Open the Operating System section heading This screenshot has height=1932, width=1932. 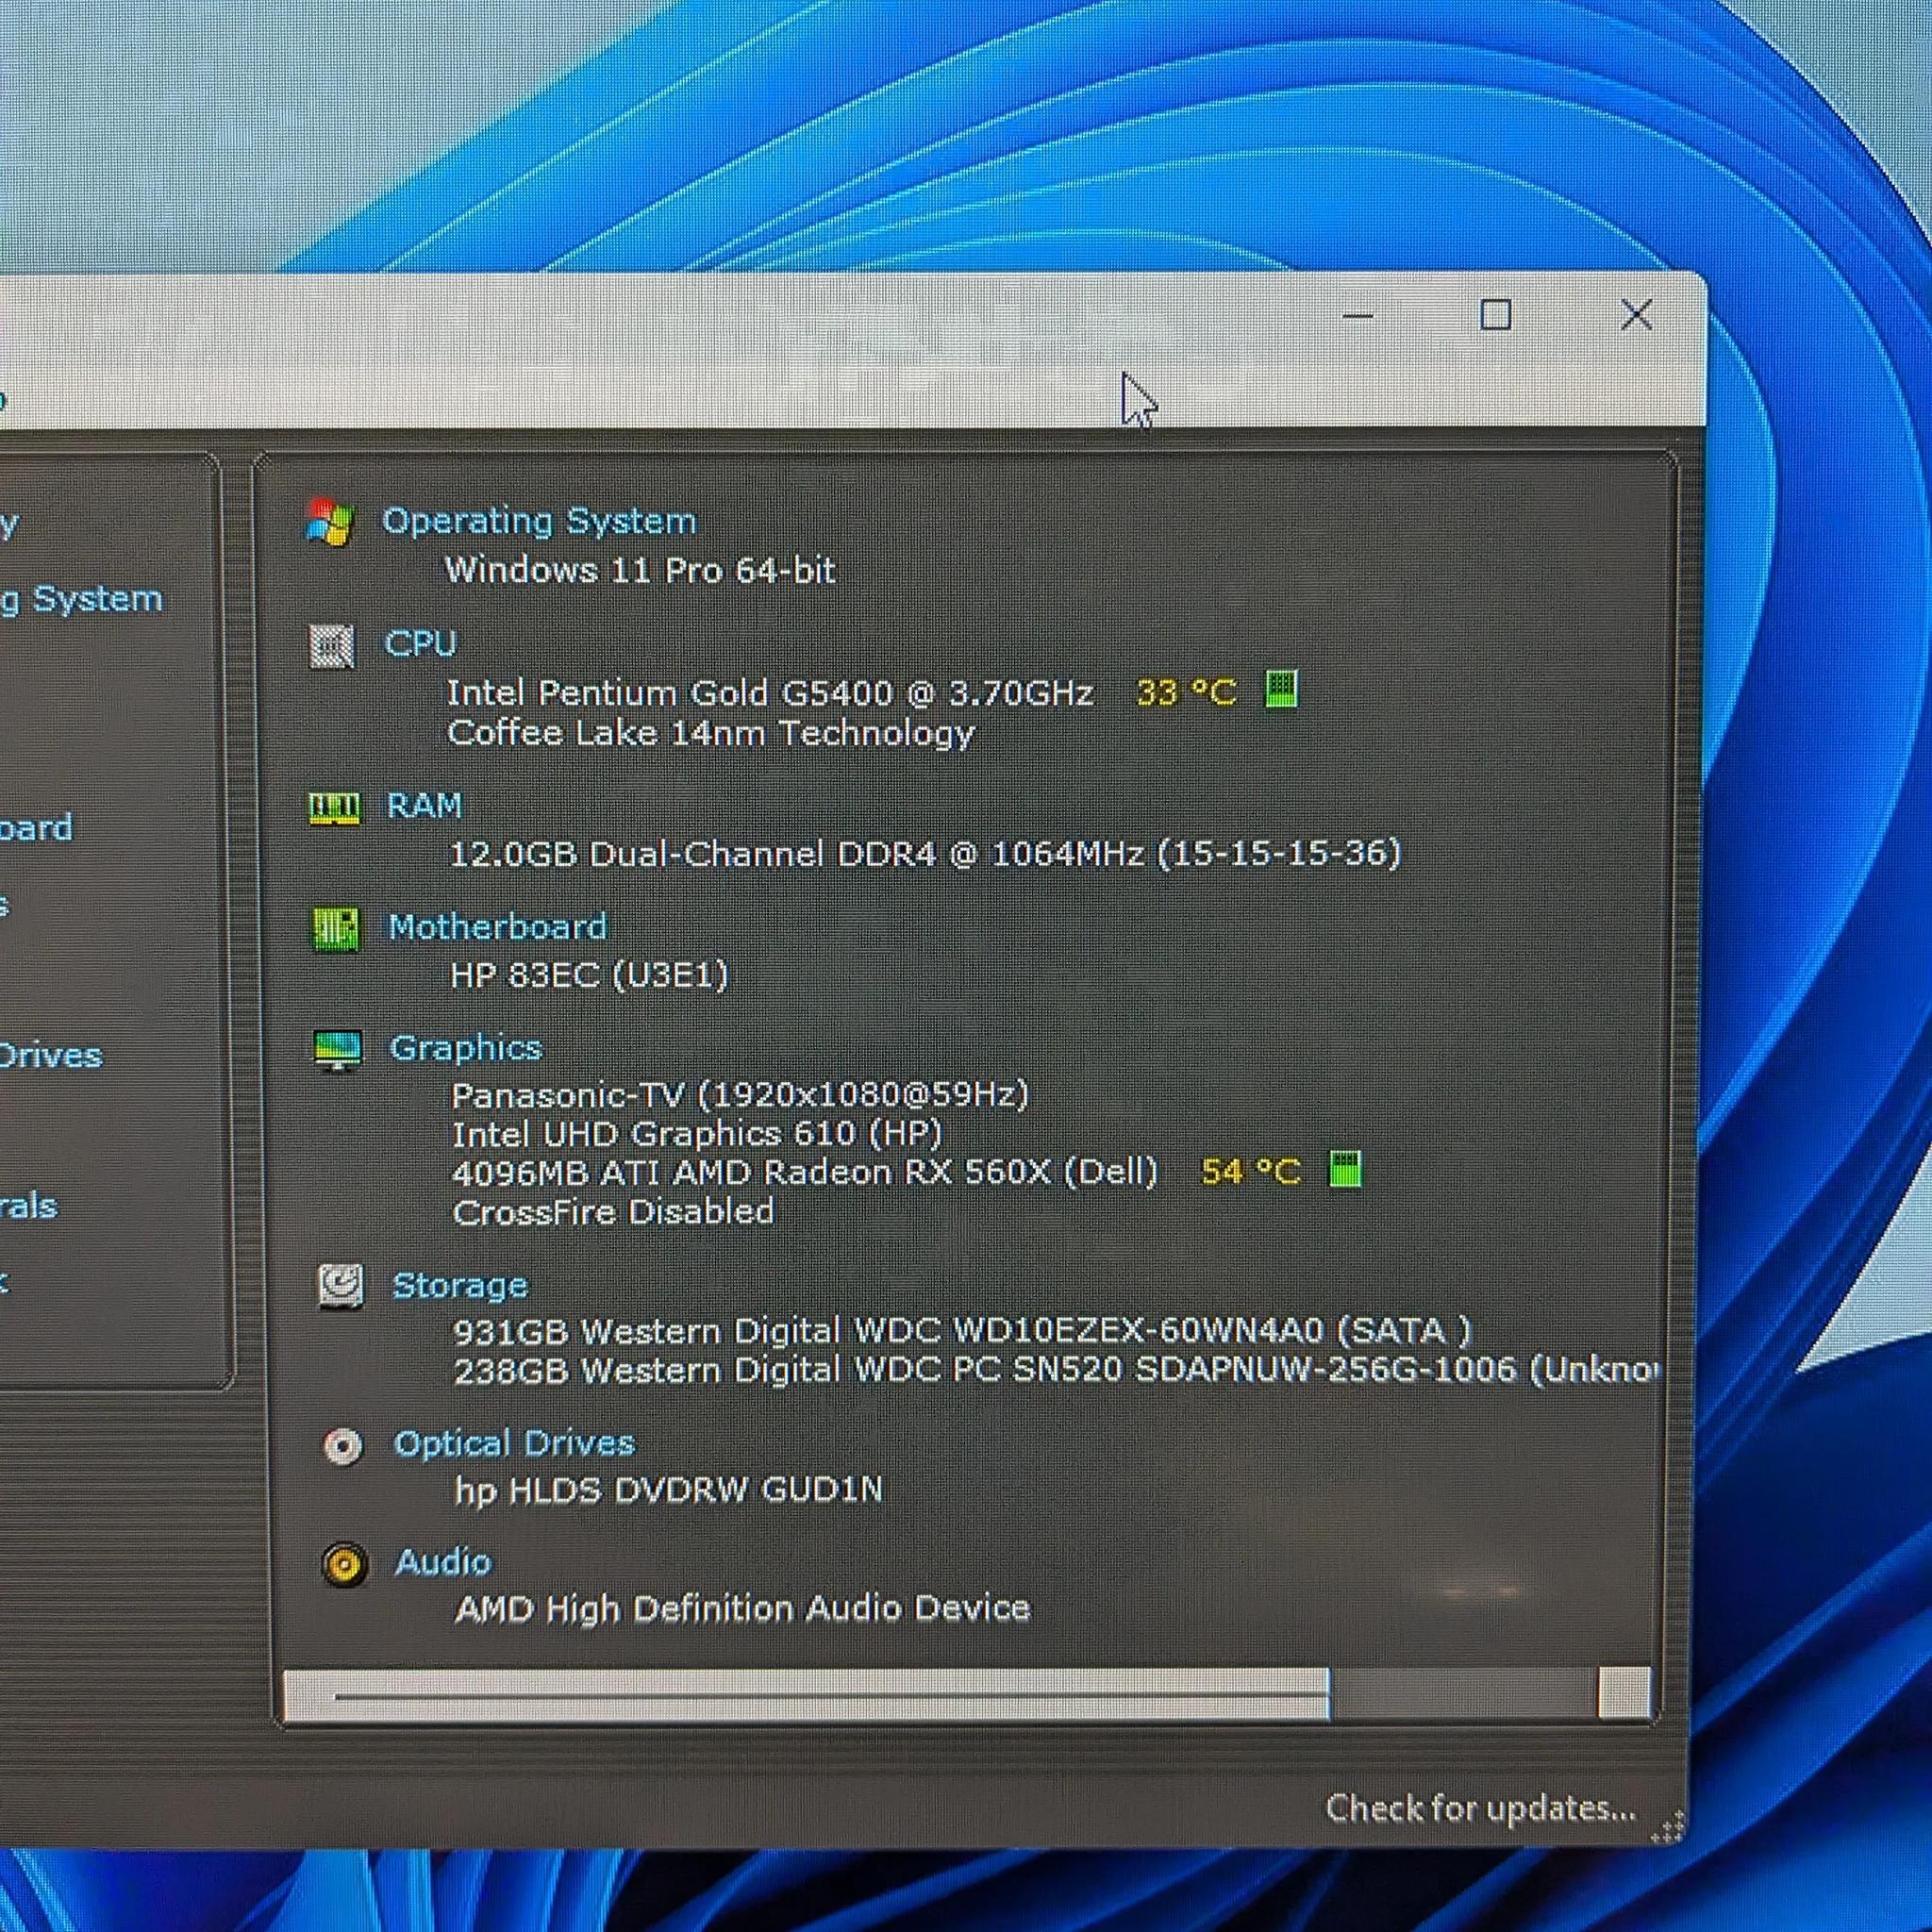(x=539, y=521)
